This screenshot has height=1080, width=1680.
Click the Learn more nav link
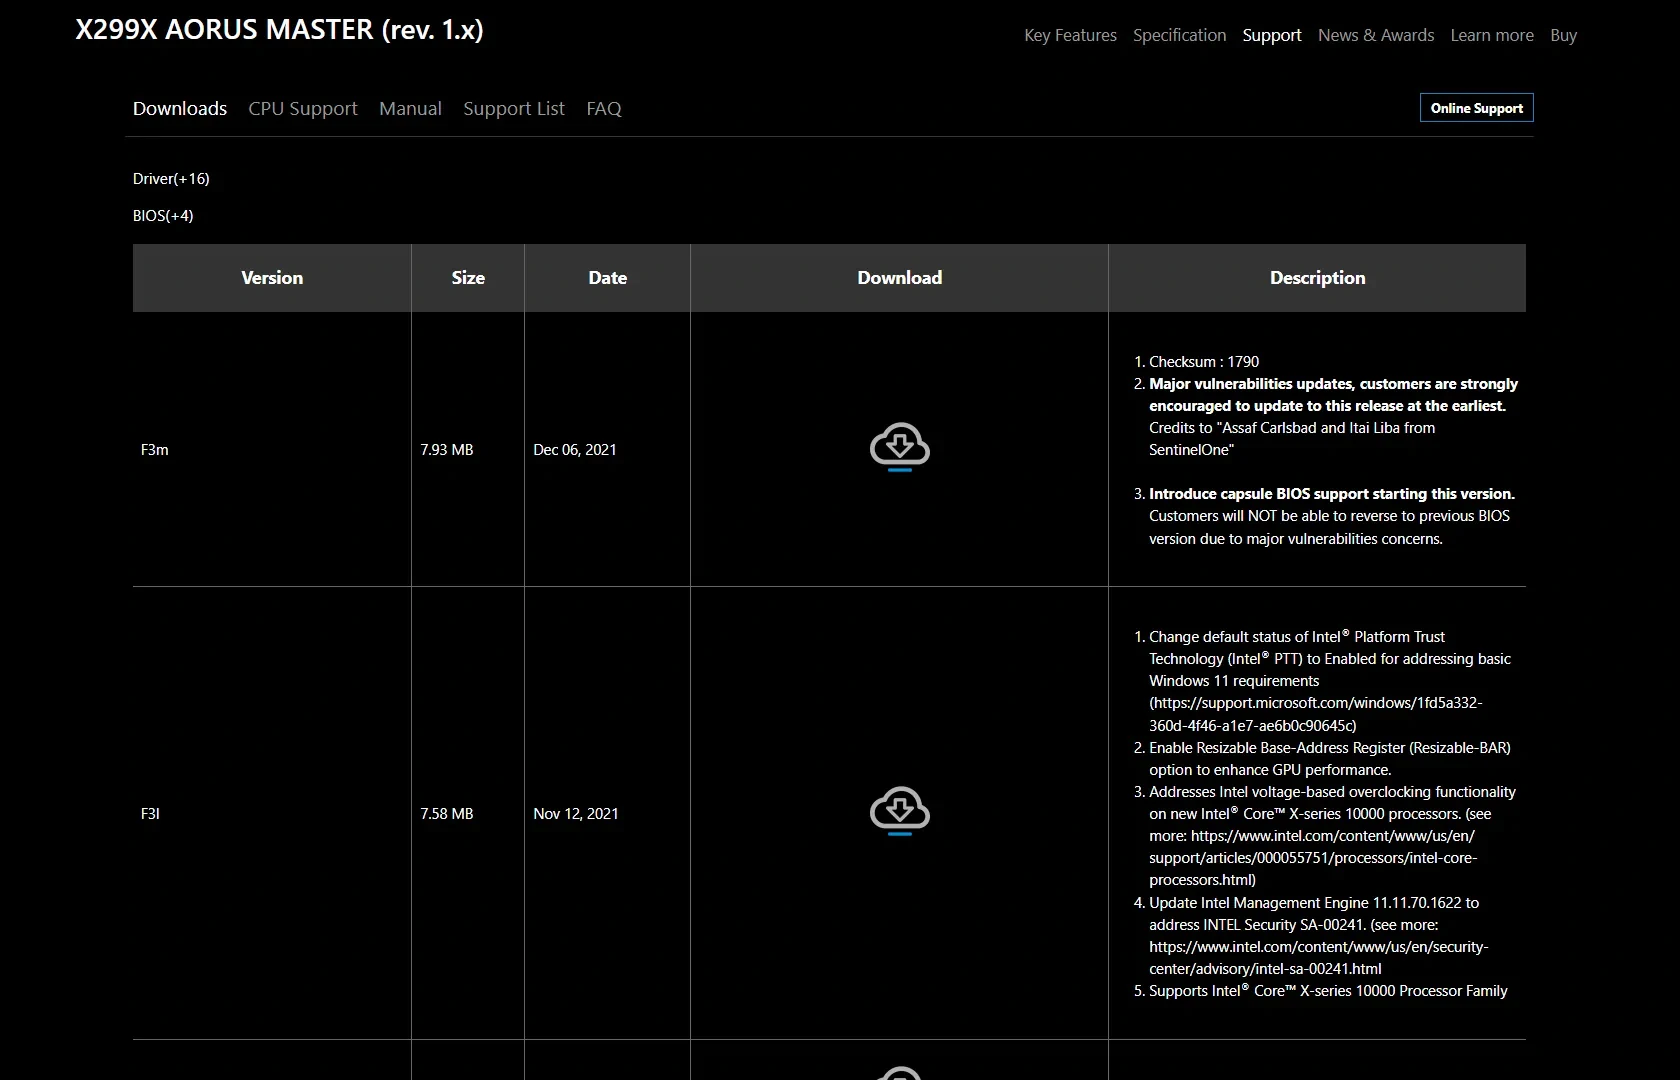[x=1491, y=35]
